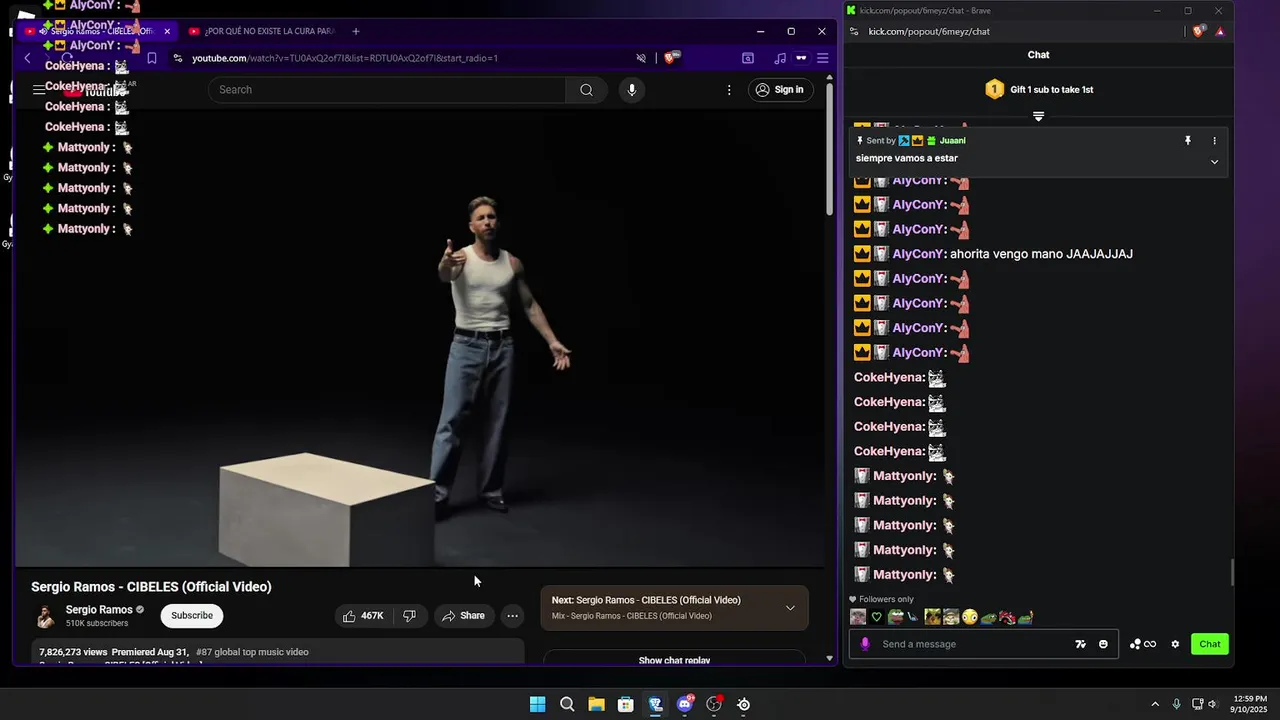Open Brave main hamburger menu
This screenshot has height=720, width=1280.
pos(823,58)
